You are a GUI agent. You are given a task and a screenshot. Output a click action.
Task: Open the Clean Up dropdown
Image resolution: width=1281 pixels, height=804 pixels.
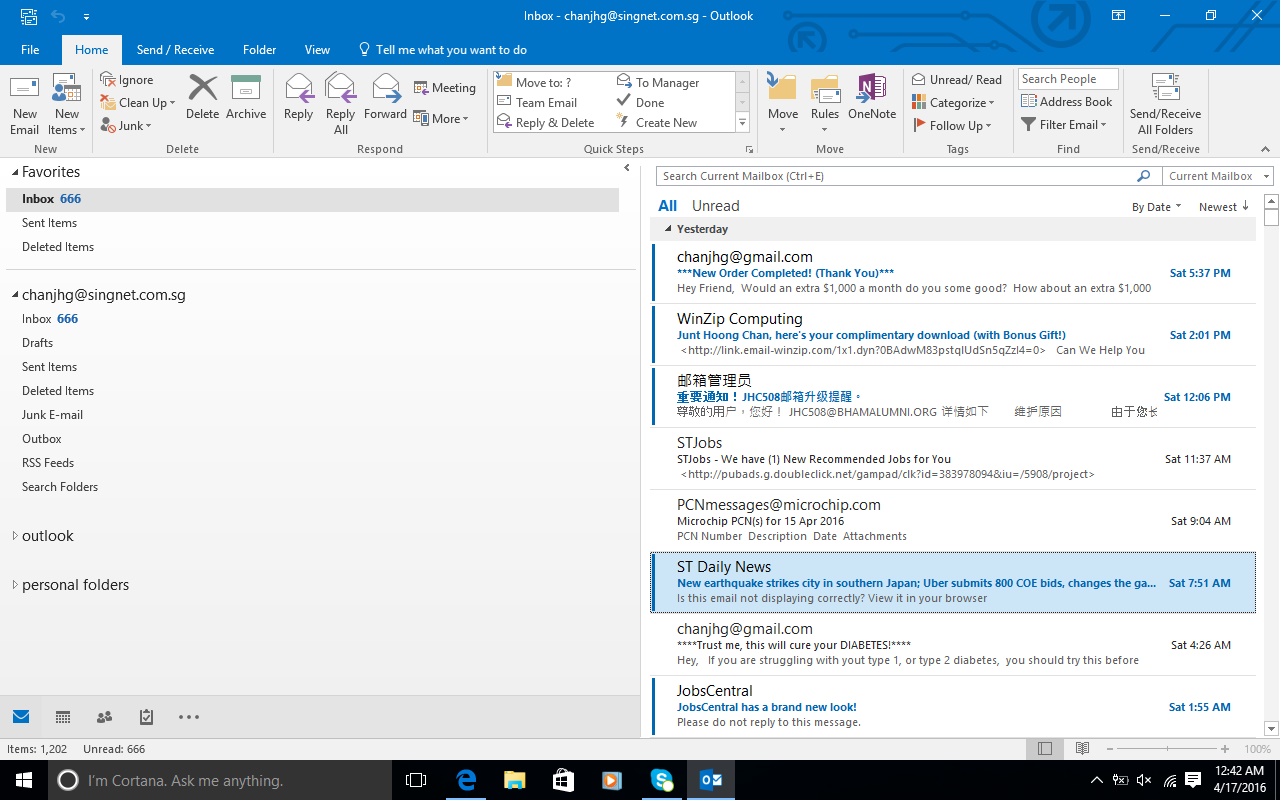tap(138, 103)
